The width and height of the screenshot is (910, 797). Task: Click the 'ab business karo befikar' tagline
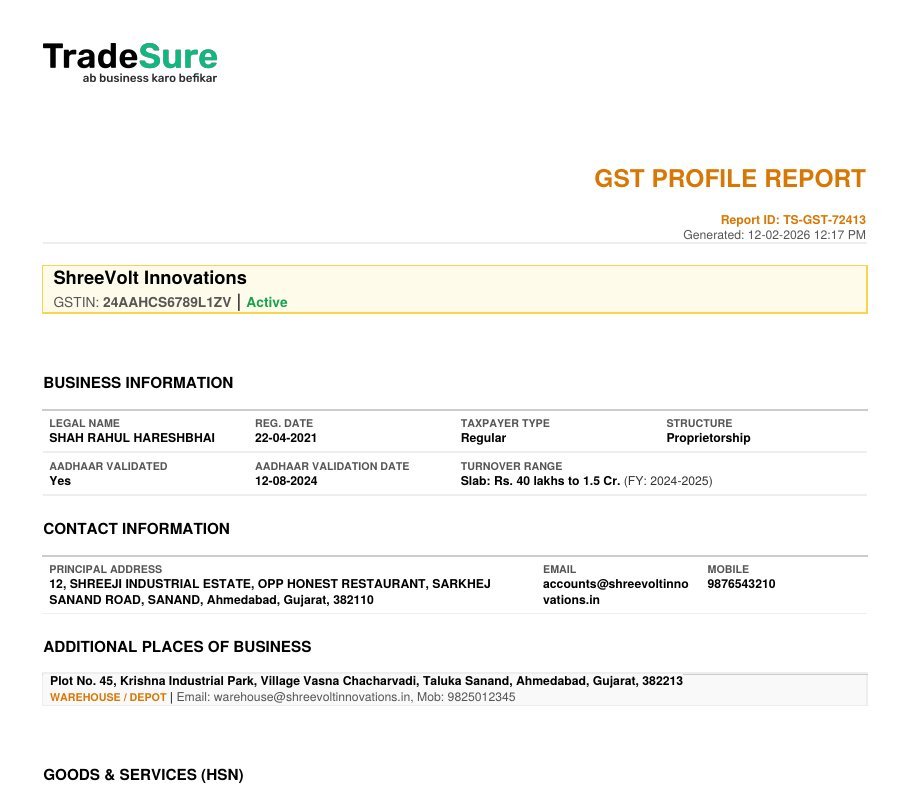(x=150, y=78)
